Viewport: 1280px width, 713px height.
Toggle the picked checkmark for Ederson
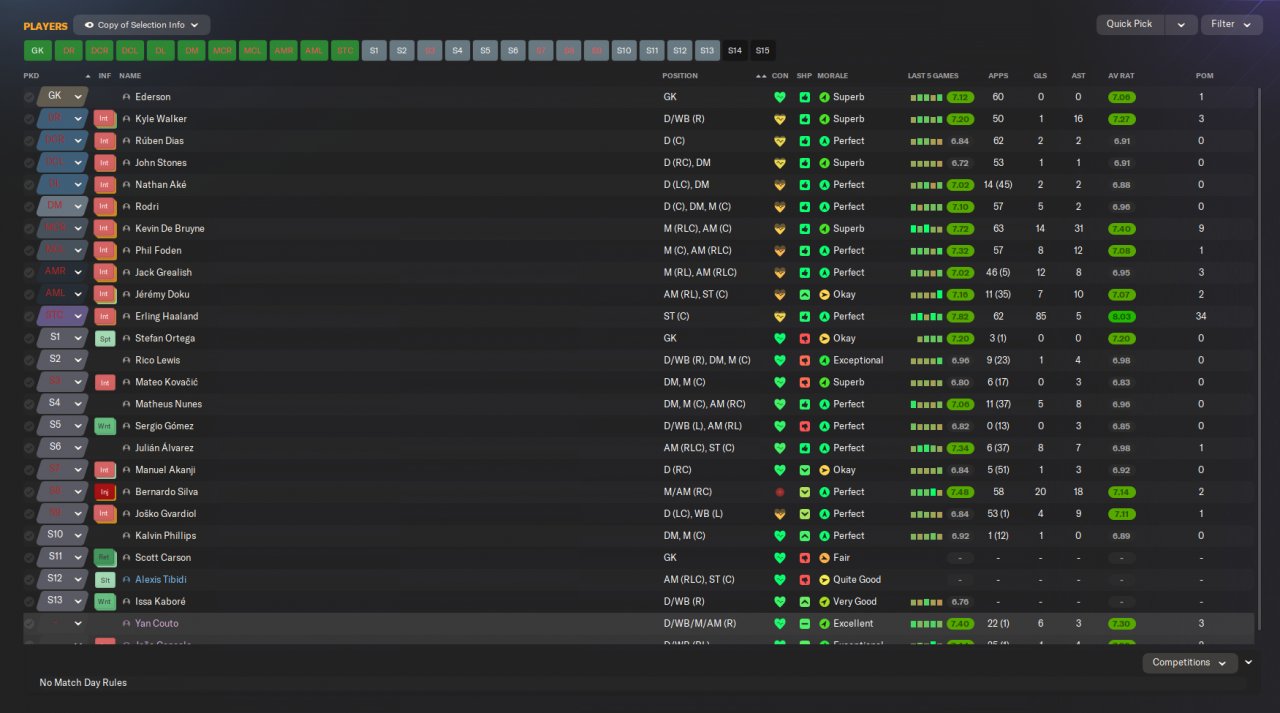pyautogui.click(x=29, y=97)
